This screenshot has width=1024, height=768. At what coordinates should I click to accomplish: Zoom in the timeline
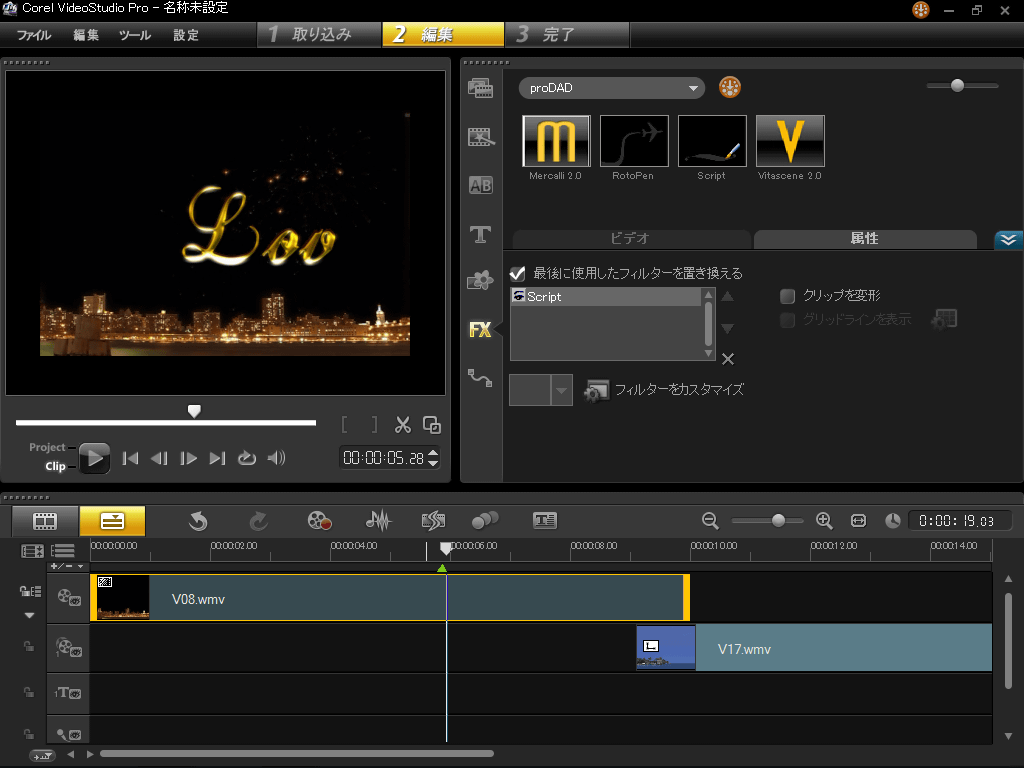(824, 521)
